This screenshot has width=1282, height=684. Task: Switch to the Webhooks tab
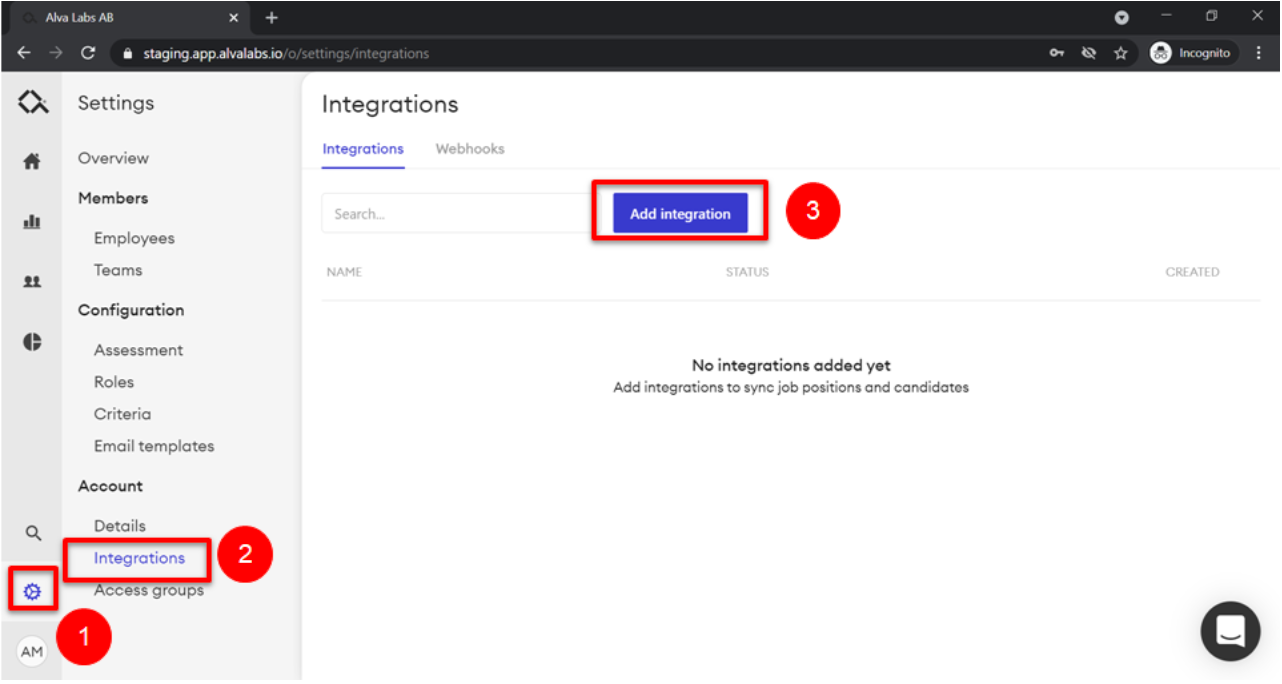pyautogui.click(x=470, y=148)
